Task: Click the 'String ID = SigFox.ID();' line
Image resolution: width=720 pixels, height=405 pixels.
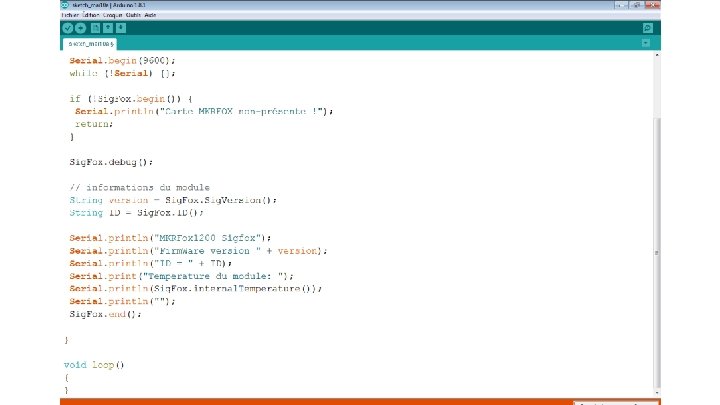Action: click(136, 213)
